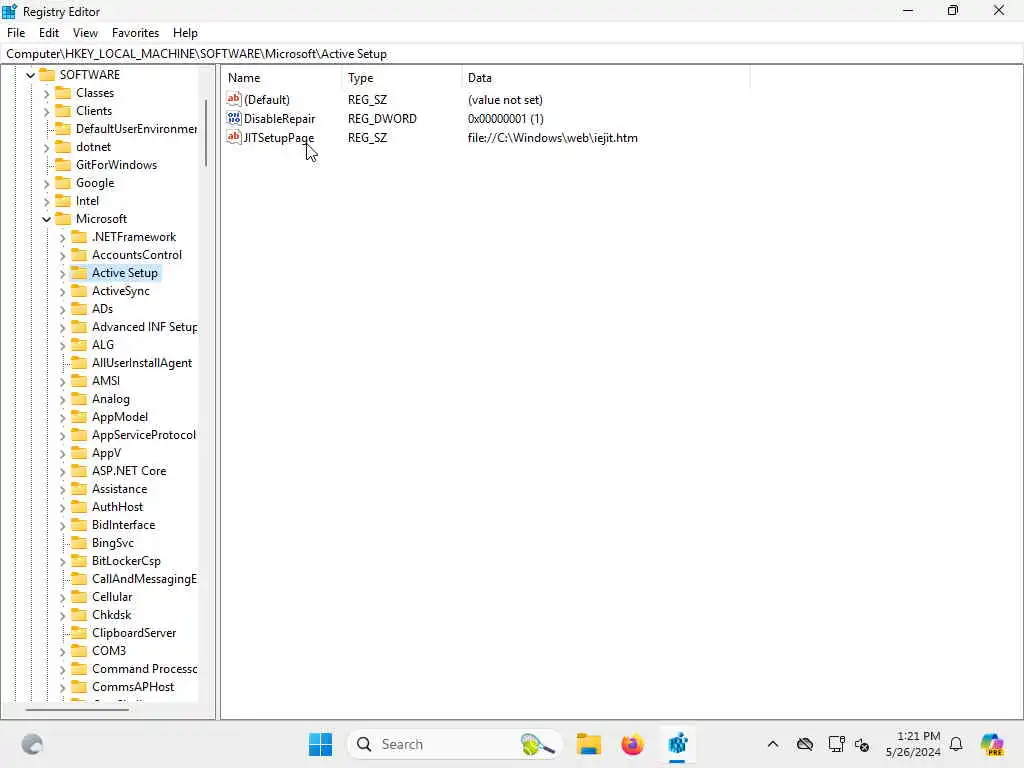Collapse the SOFTWARE key
This screenshot has height=768, width=1024.
click(x=30, y=75)
